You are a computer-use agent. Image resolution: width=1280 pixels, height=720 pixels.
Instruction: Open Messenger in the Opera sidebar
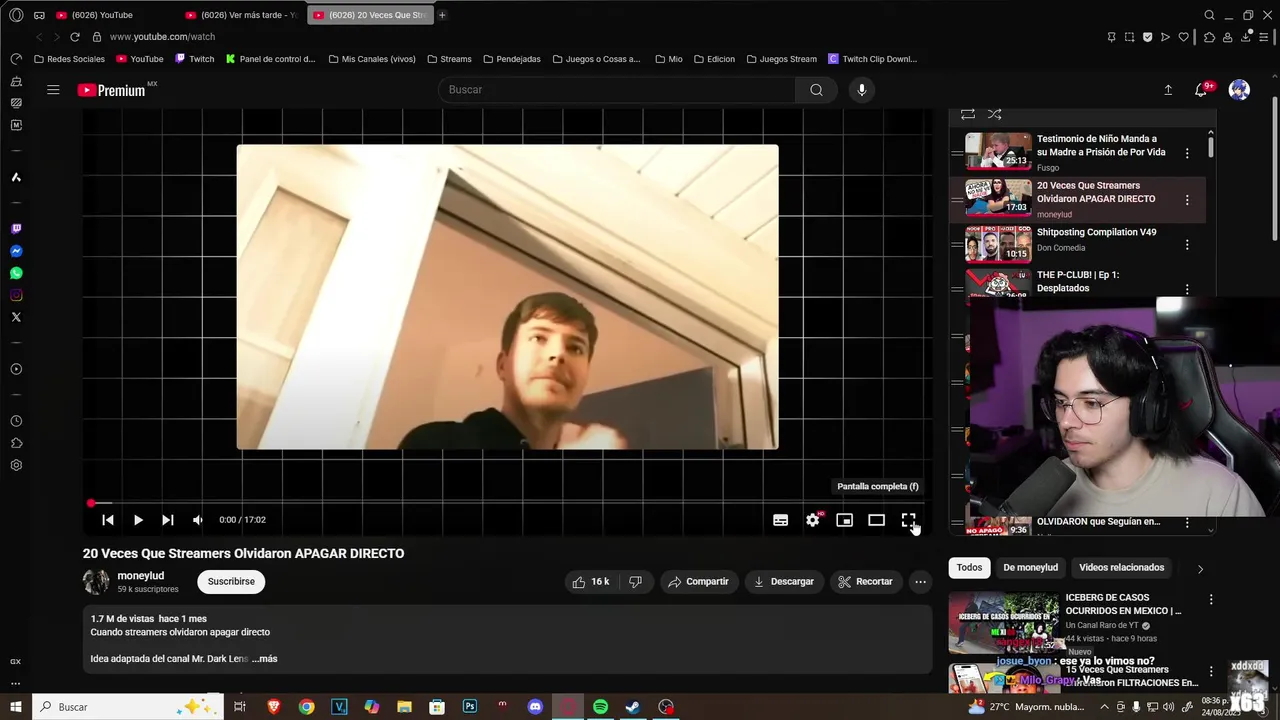click(16, 251)
